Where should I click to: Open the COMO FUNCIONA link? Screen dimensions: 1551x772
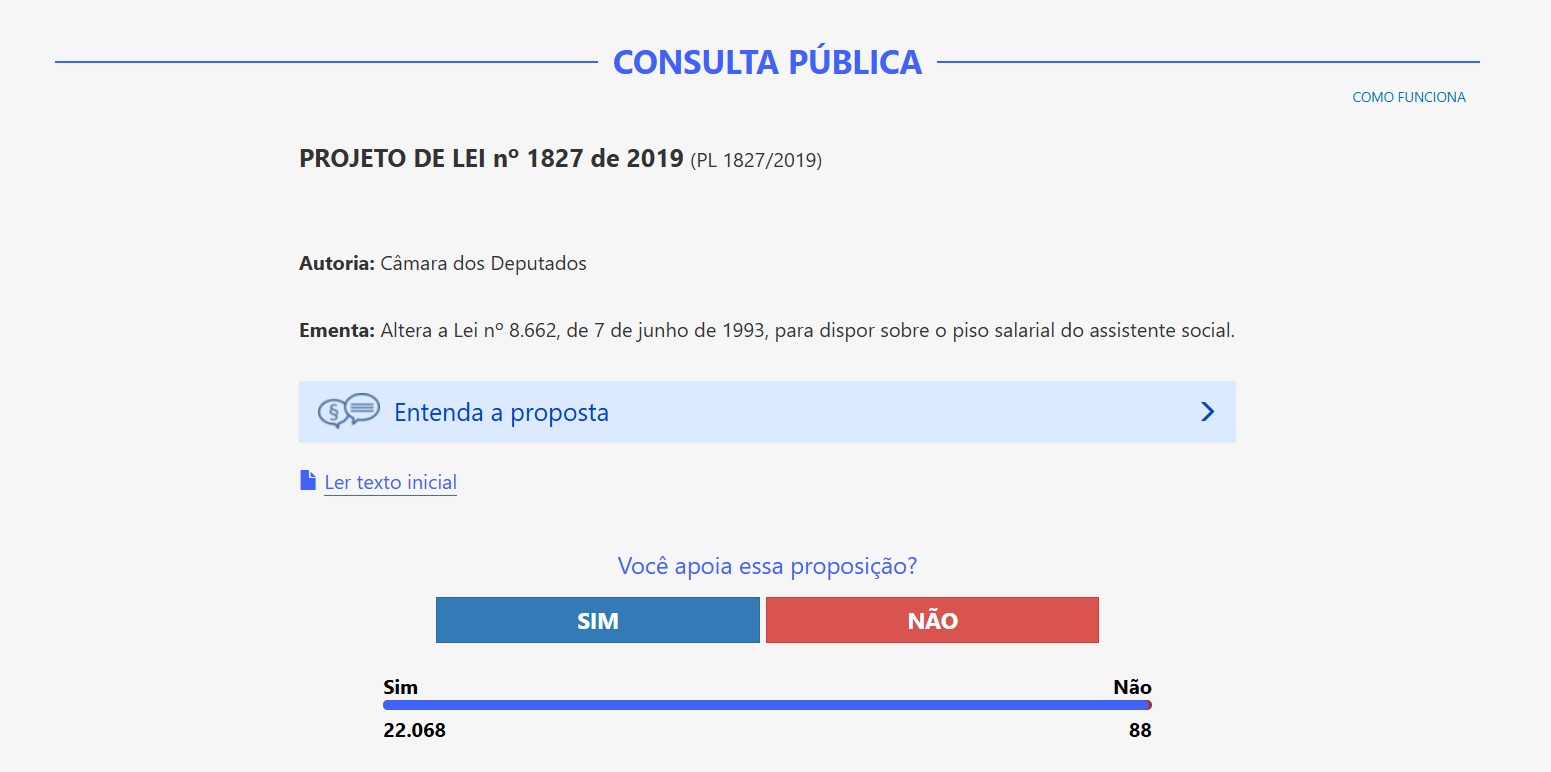[x=1409, y=97]
